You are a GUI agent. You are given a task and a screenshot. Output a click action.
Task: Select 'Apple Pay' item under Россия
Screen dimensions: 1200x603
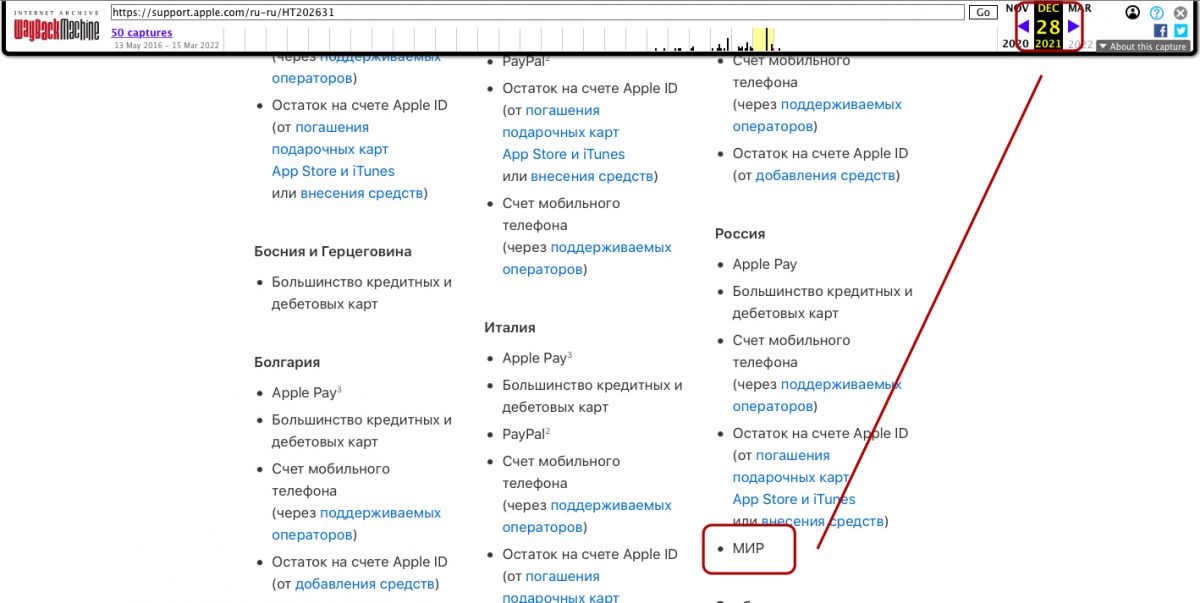click(x=765, y=264)
